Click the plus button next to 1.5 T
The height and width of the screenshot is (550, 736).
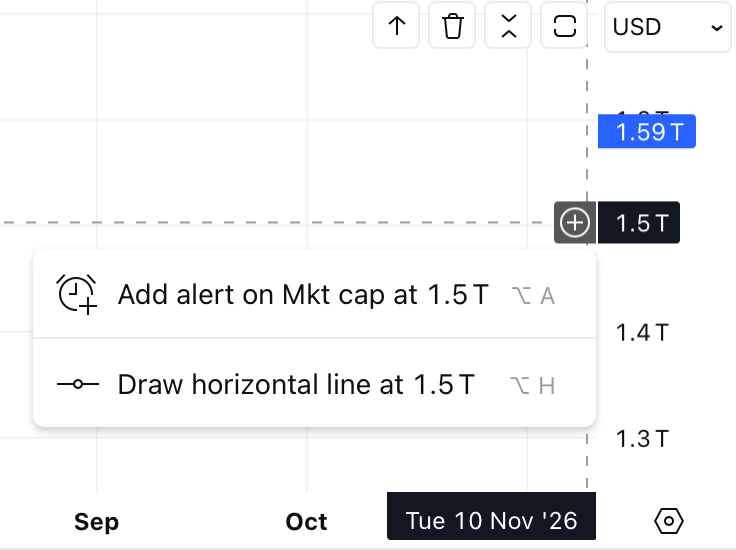(x=575, y=222)
